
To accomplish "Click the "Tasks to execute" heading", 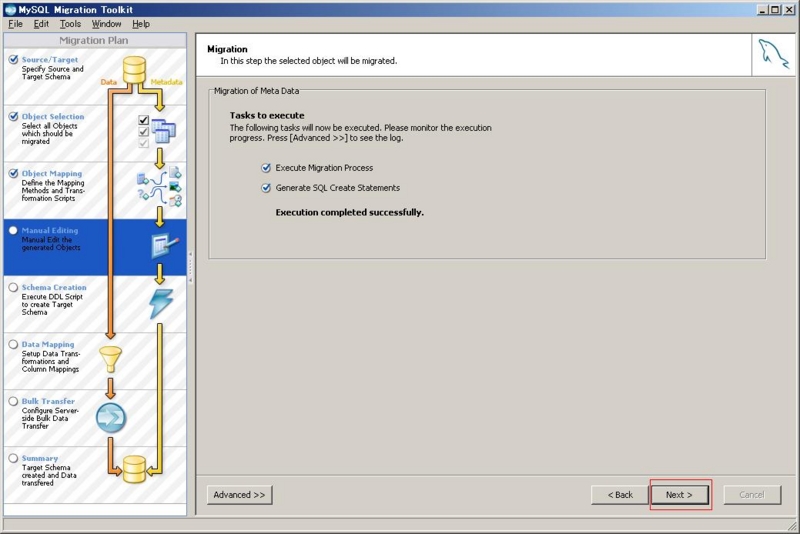I will tap(267, 116).
